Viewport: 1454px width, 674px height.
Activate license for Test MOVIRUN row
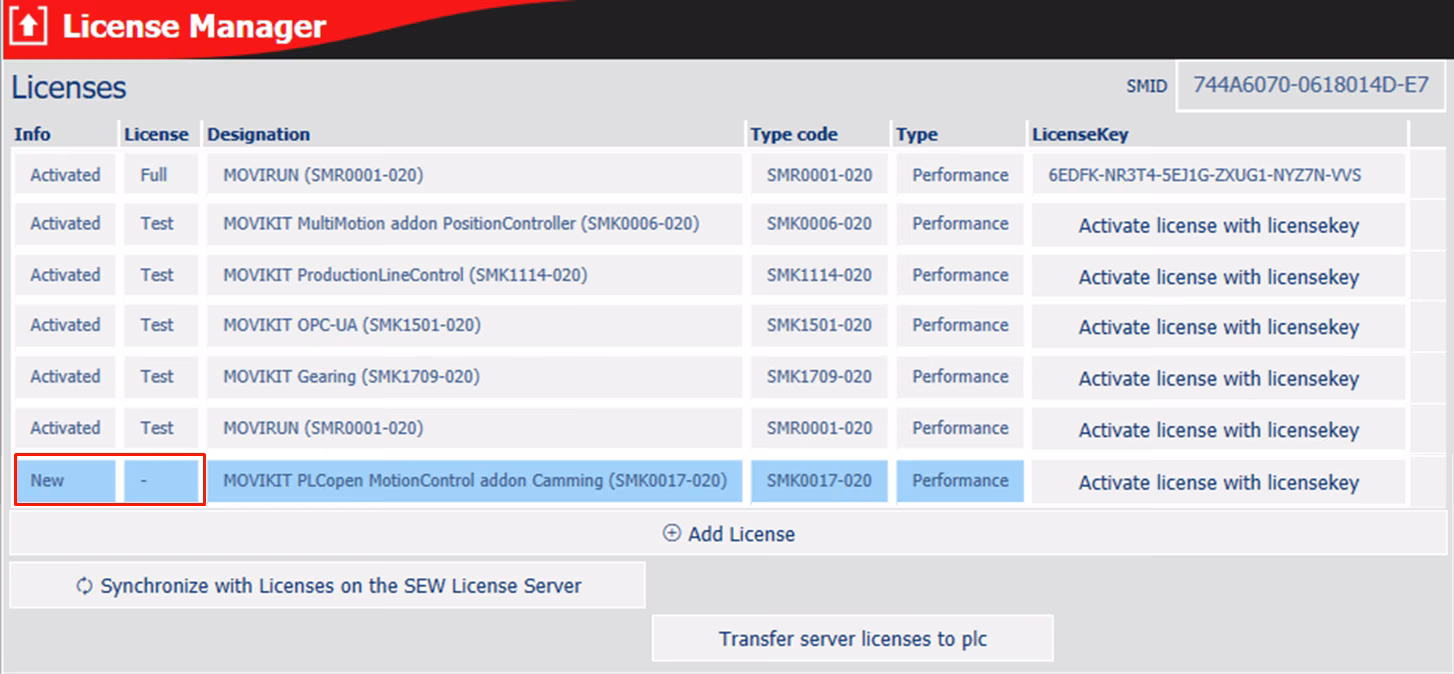point(1218,429)
